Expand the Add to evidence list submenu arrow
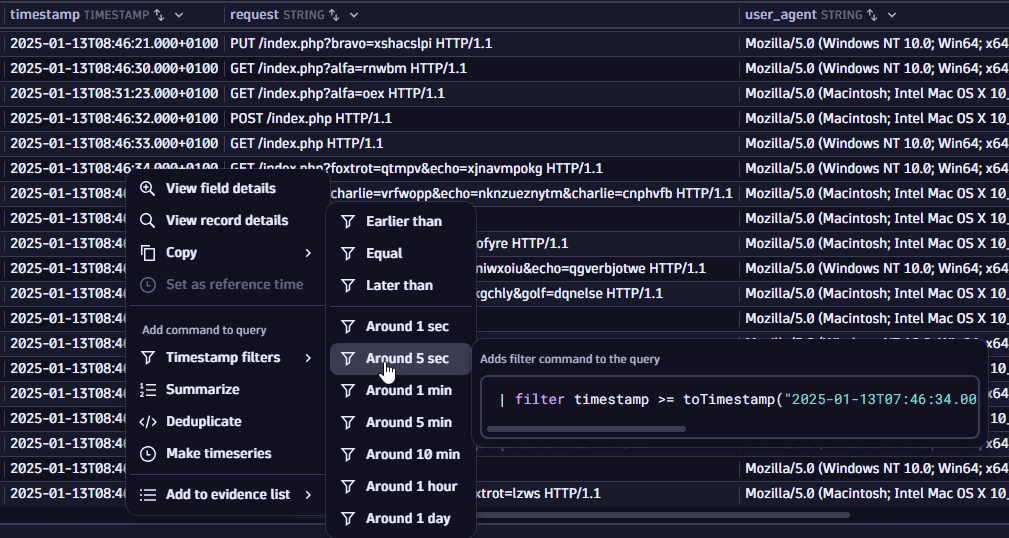This screenshot has width=1009, height=538. coord(308,495)
